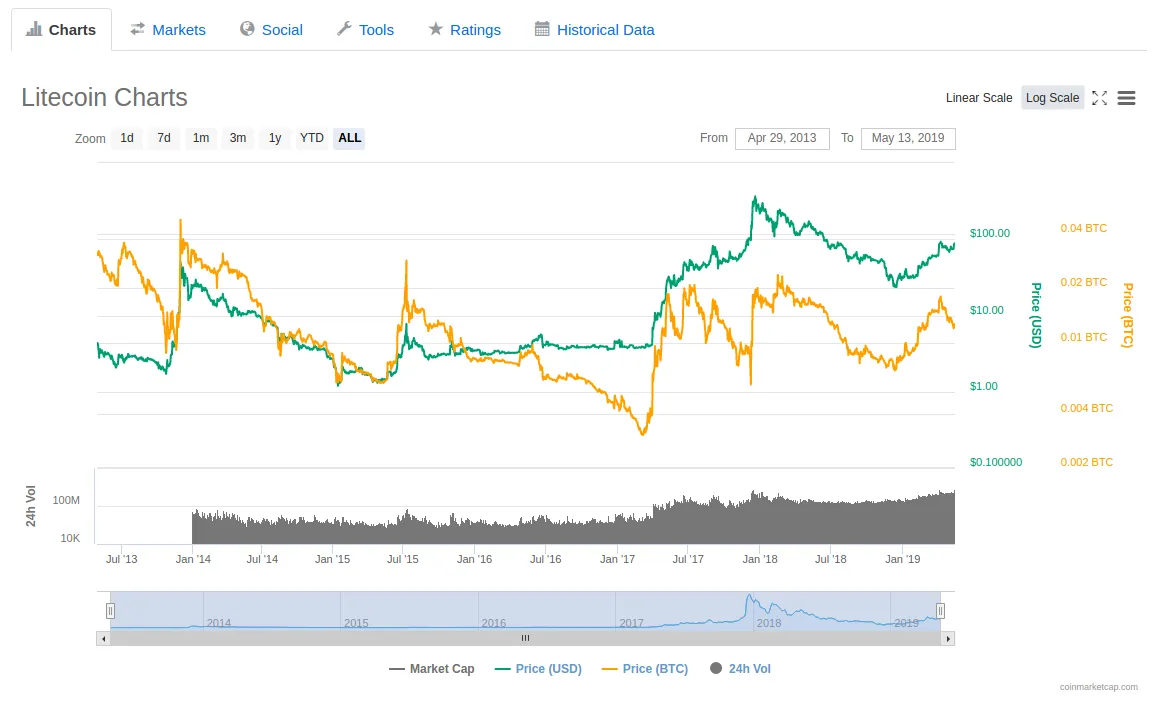
Task: Click the navigator scrollbar thumb
Action: (526, 639)
